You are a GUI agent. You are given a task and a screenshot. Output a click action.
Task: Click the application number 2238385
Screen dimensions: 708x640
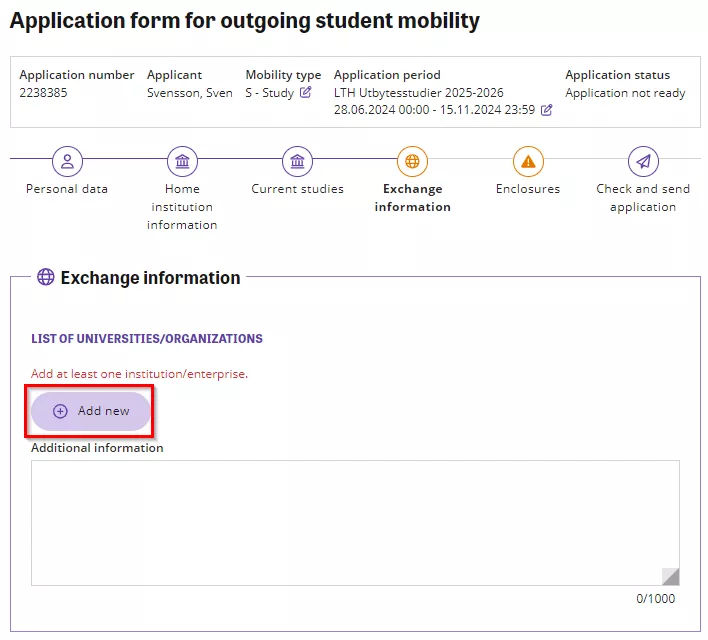[x=46, y=93]
